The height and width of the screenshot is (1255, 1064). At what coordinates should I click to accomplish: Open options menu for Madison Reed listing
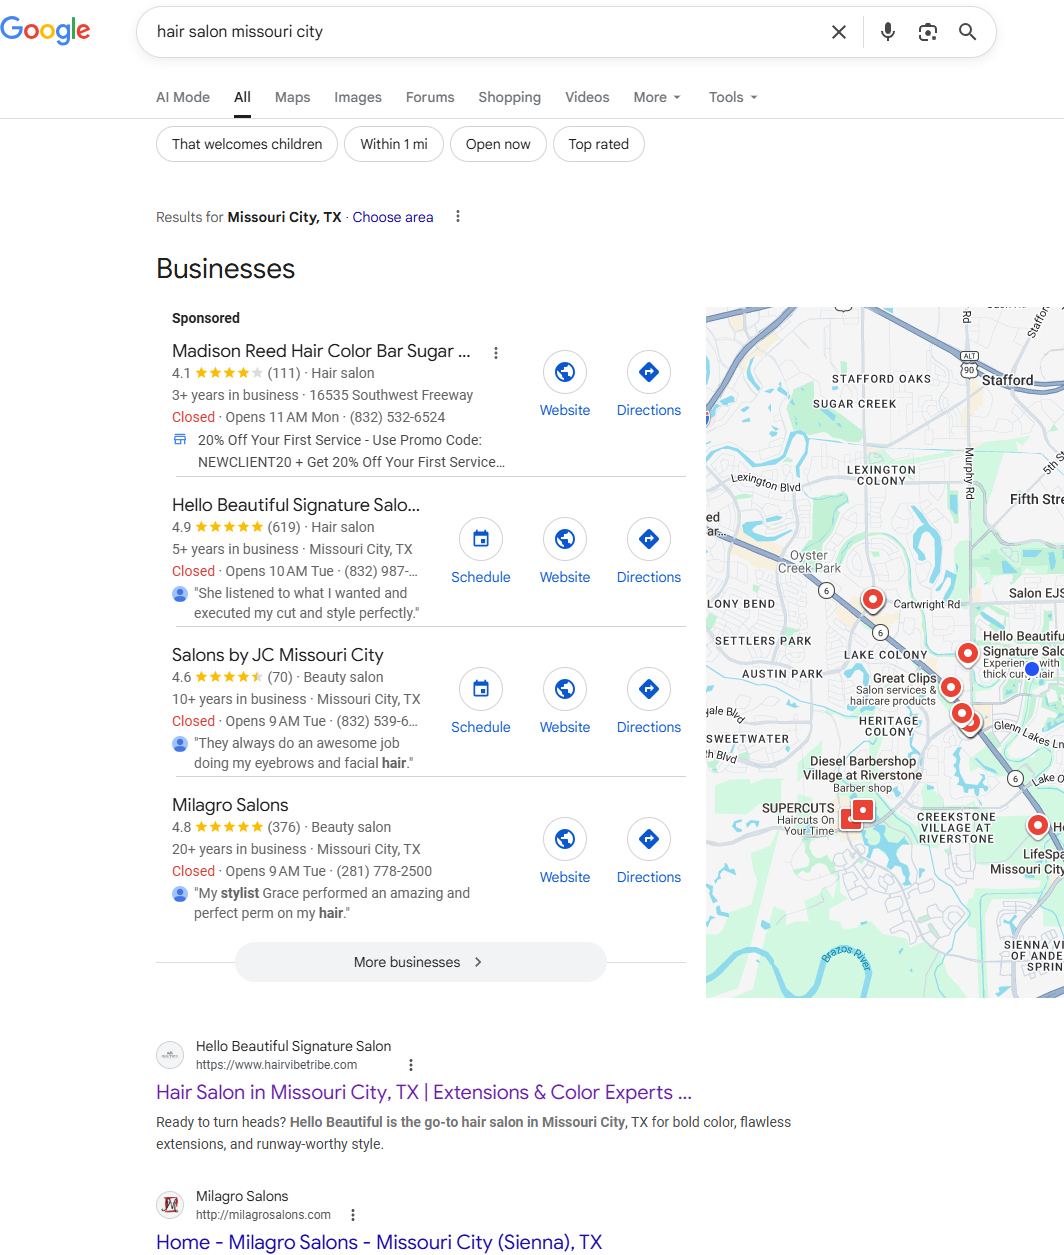[x=496, y=352]
